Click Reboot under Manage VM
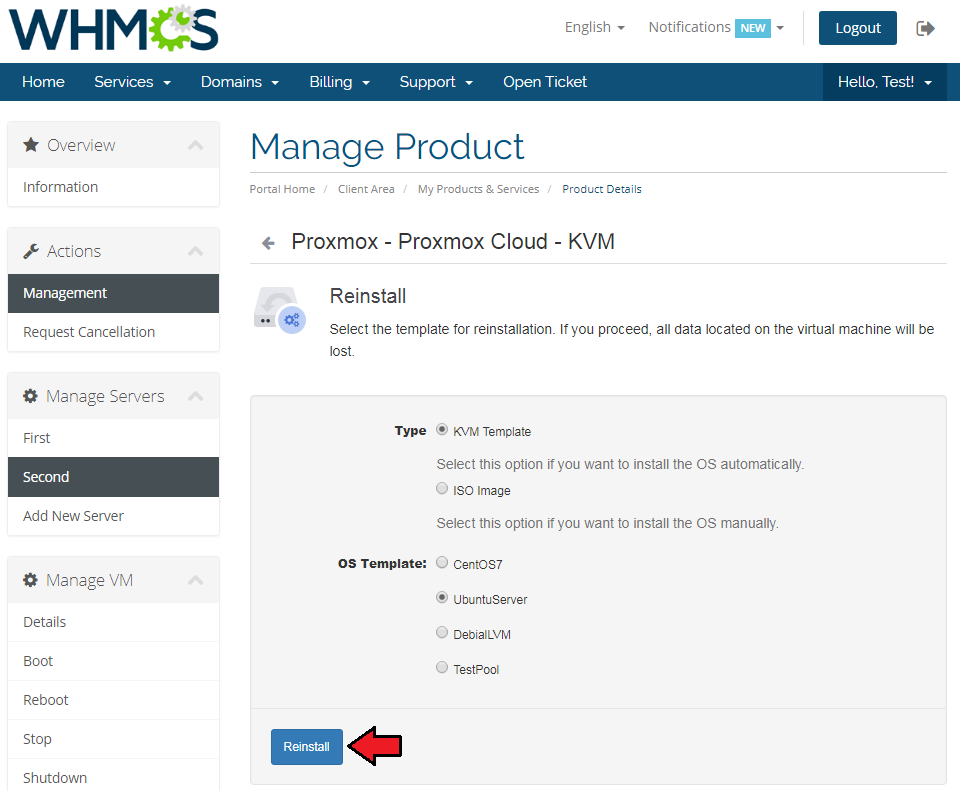 point(113,700)
